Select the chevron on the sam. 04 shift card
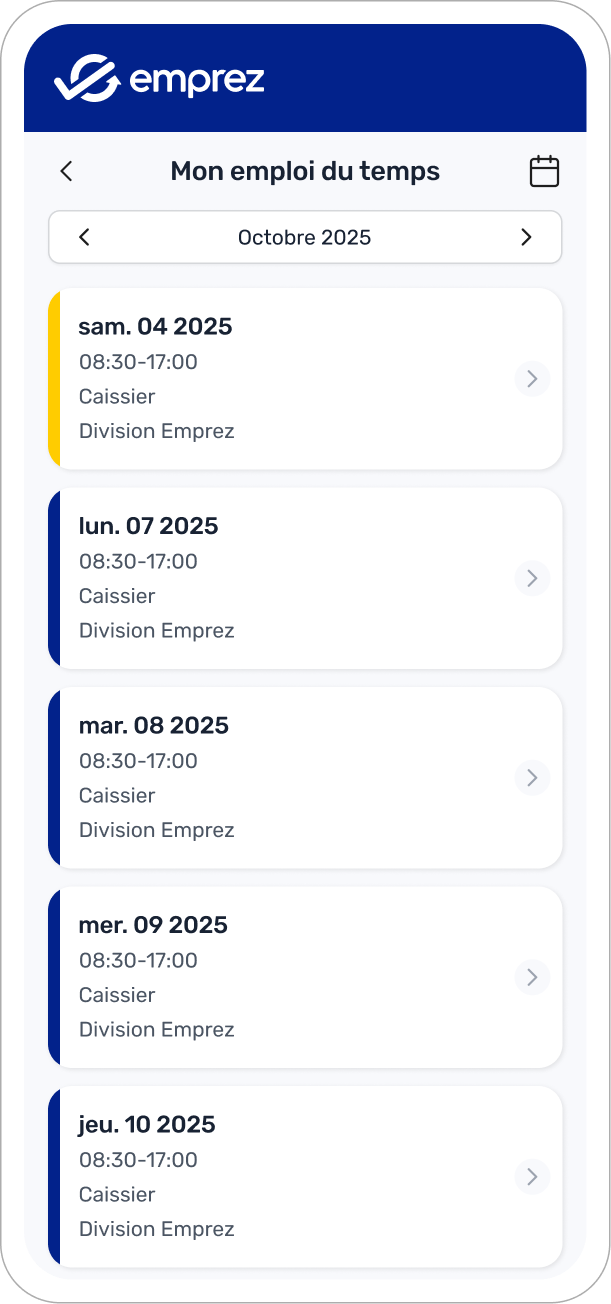Image resolution: width=611 pixels, height=1304 pixels. tap(532, 379)
